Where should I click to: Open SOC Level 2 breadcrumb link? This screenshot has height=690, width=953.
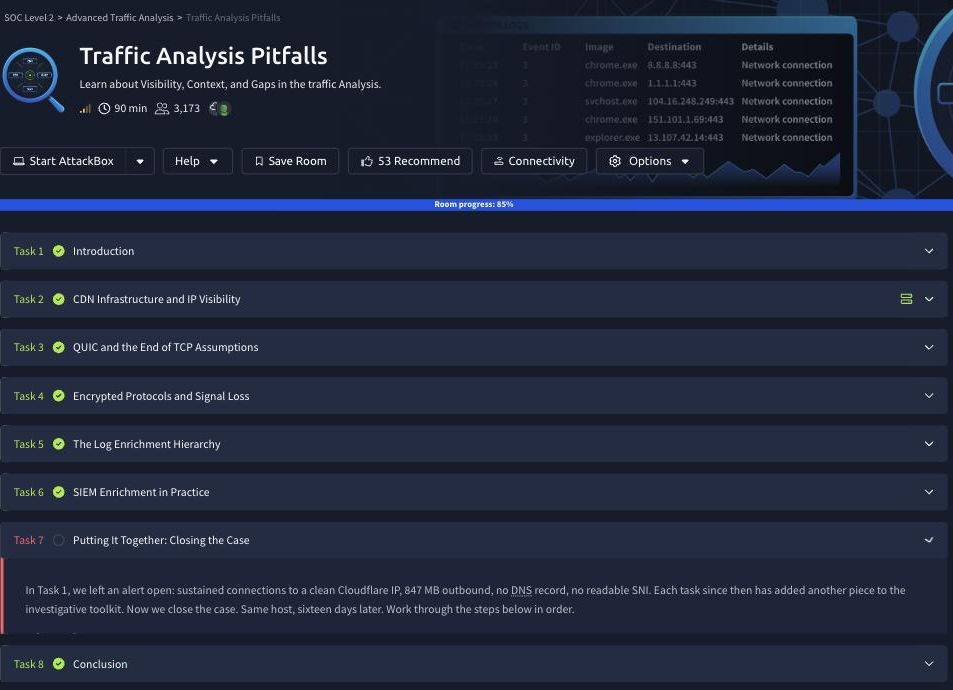click(x=29, y=18)
